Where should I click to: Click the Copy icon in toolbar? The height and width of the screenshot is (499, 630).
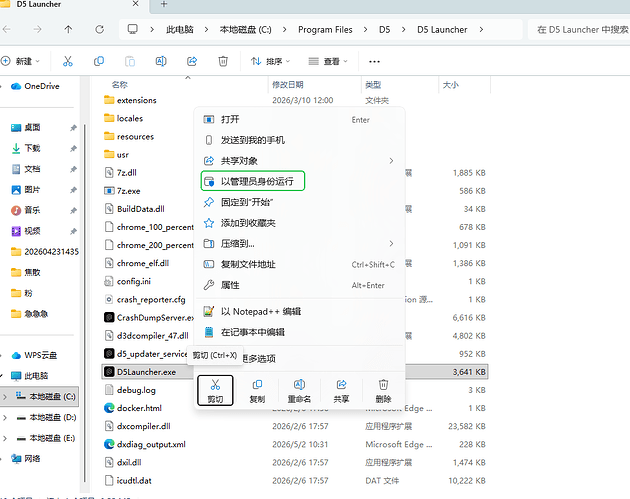[x=99, y=61]
